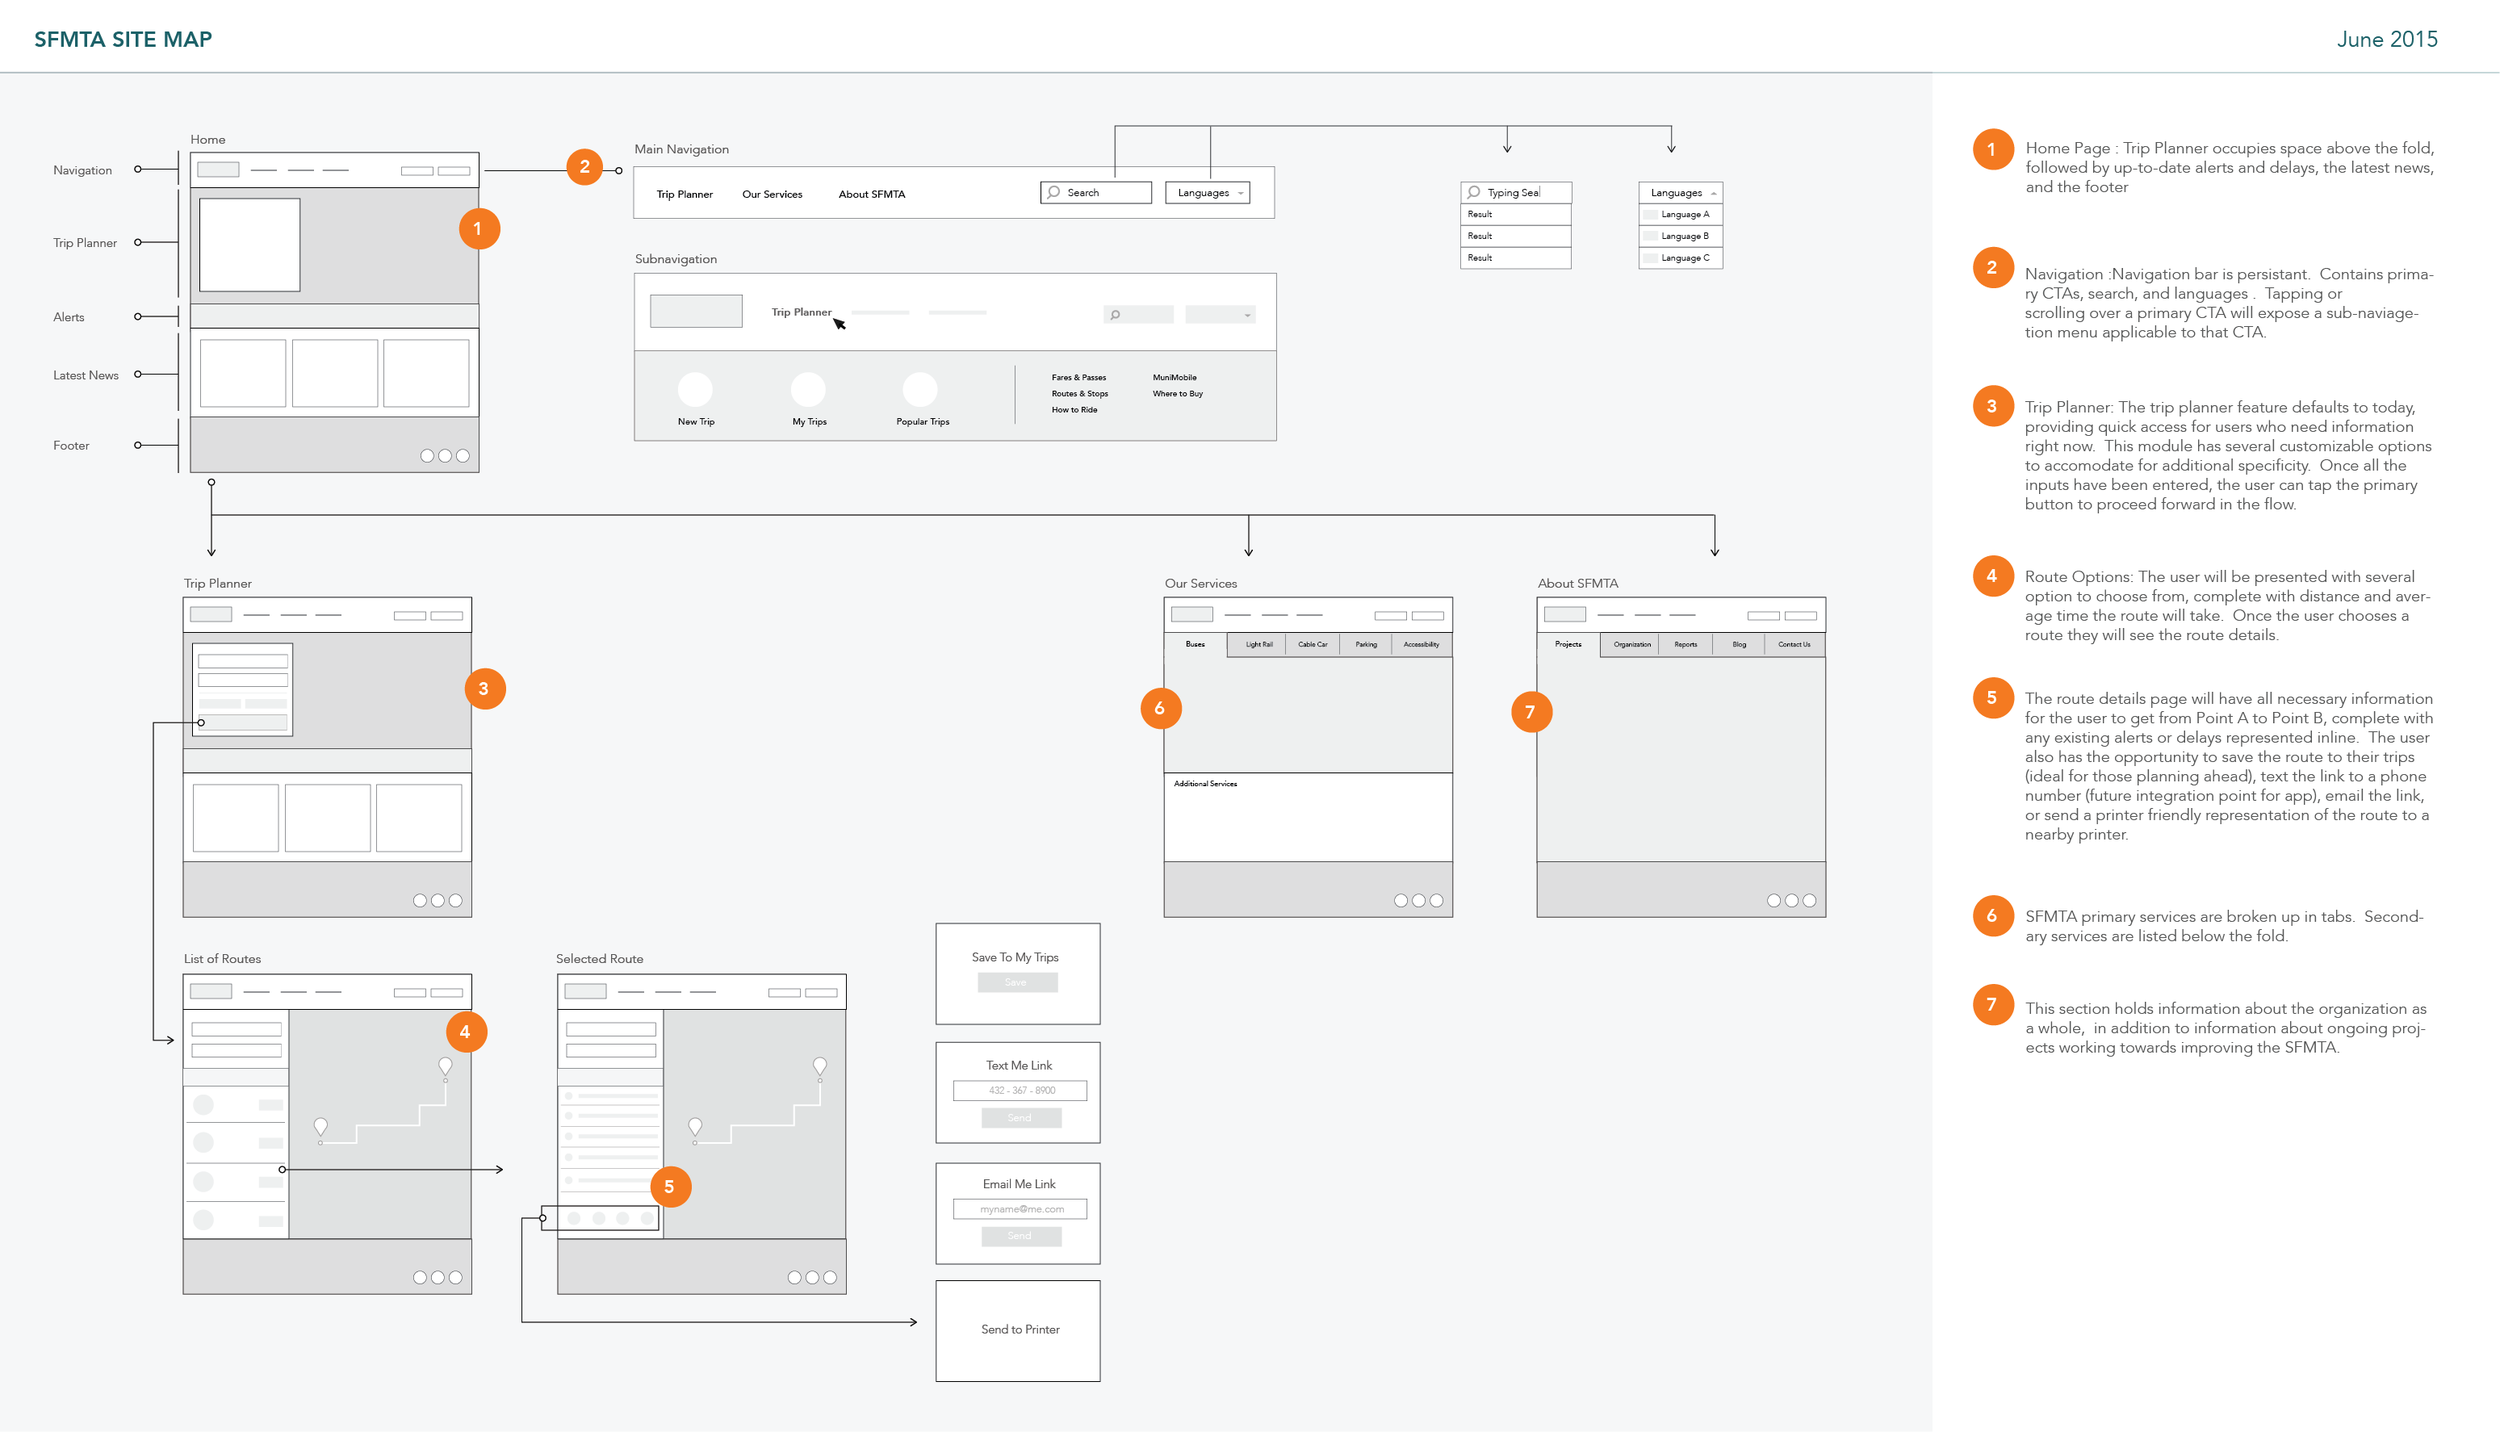Select the My Trips circle icon

808,388
